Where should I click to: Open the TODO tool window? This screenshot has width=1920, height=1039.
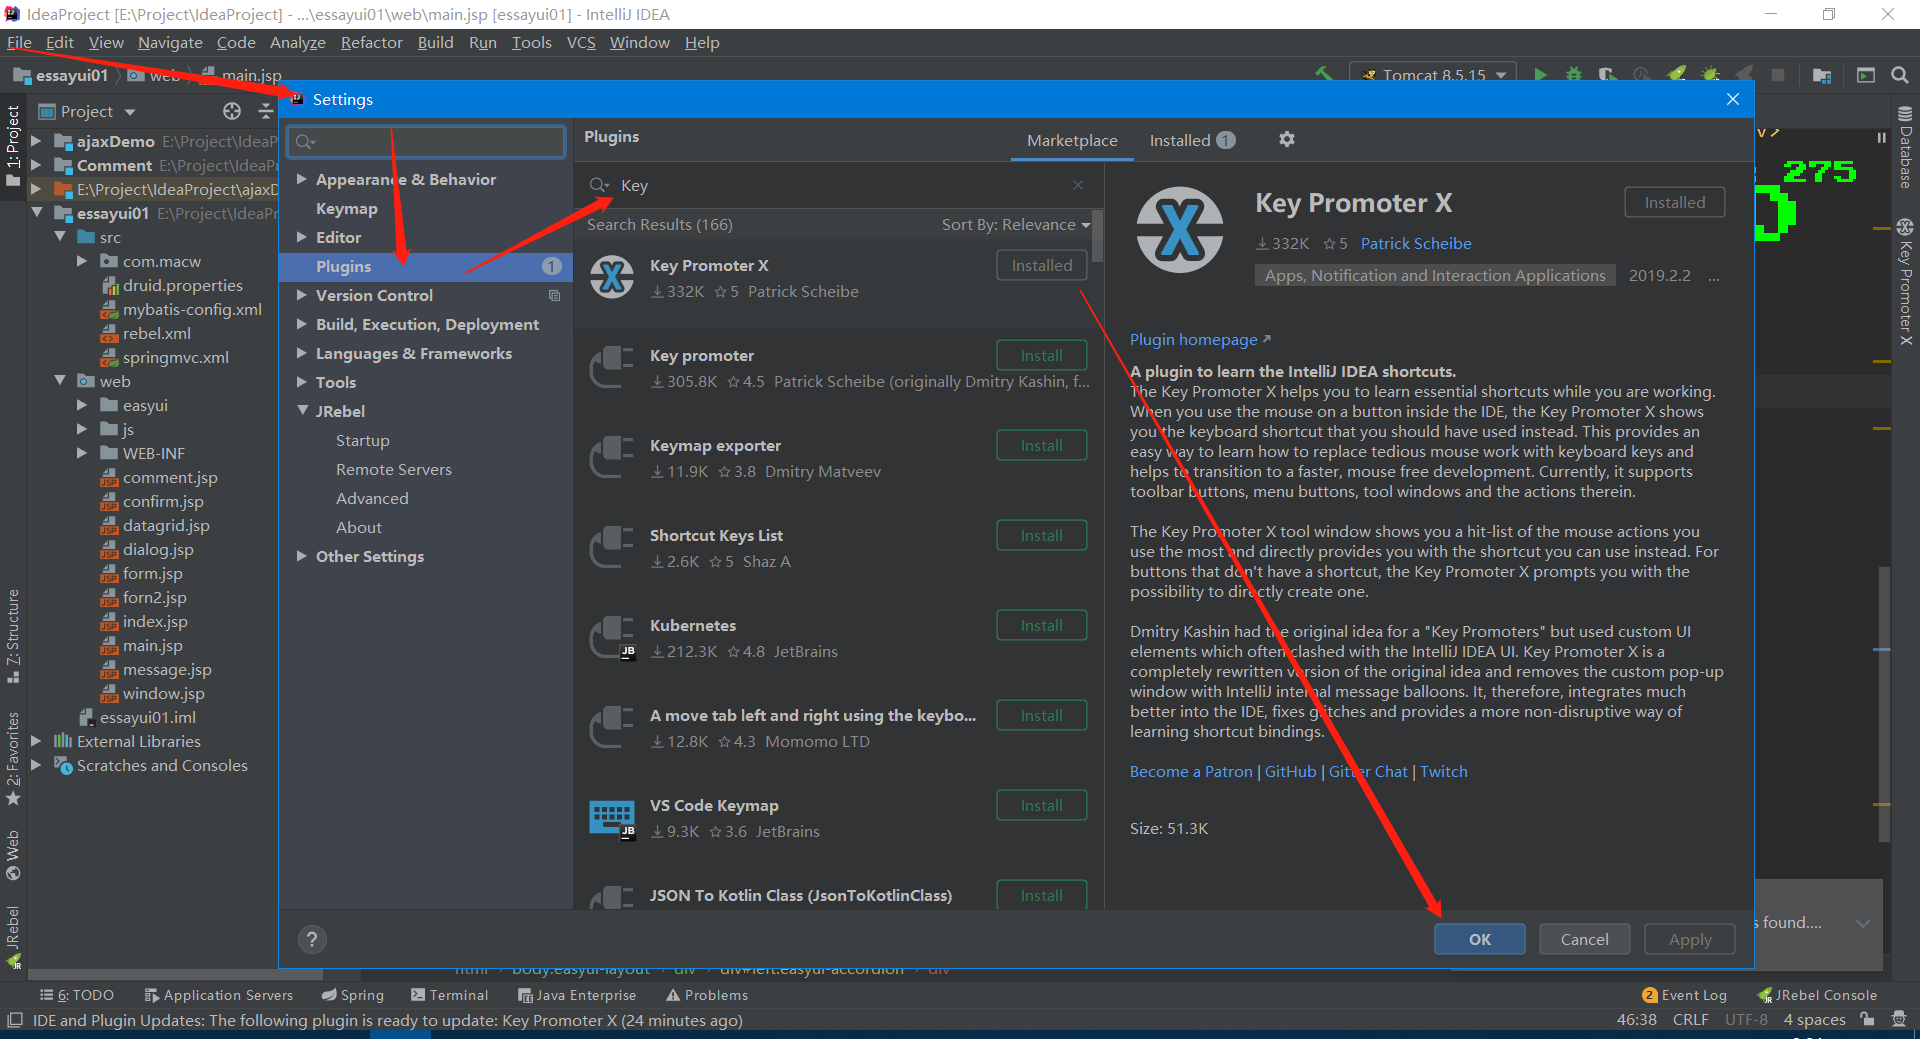[x=77, y=995]
